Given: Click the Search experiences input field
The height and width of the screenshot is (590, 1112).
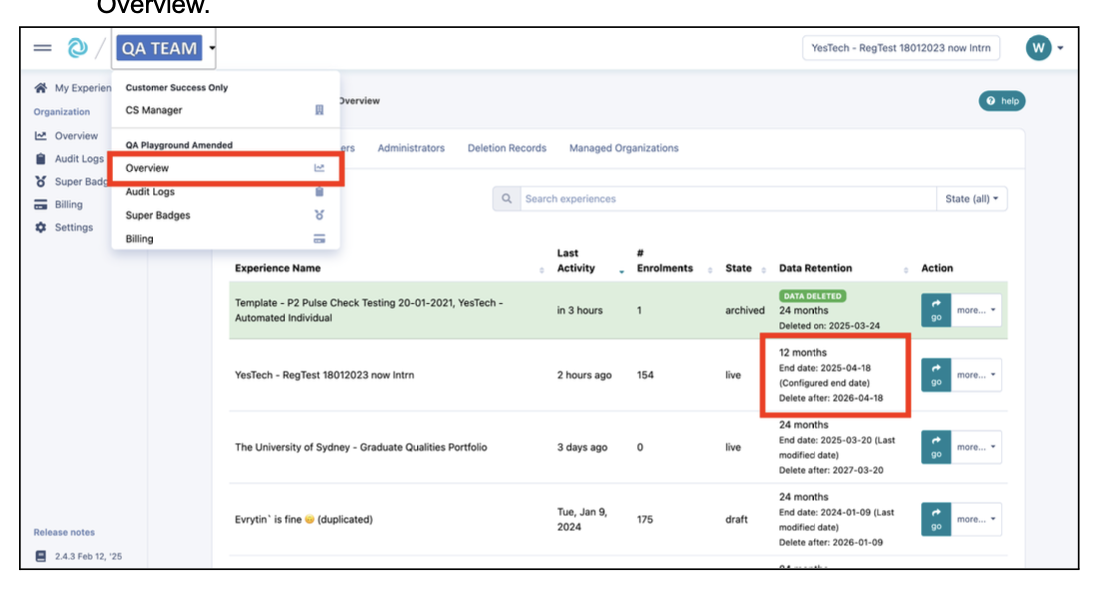Looking at the screenshot, I should [727, 199].
